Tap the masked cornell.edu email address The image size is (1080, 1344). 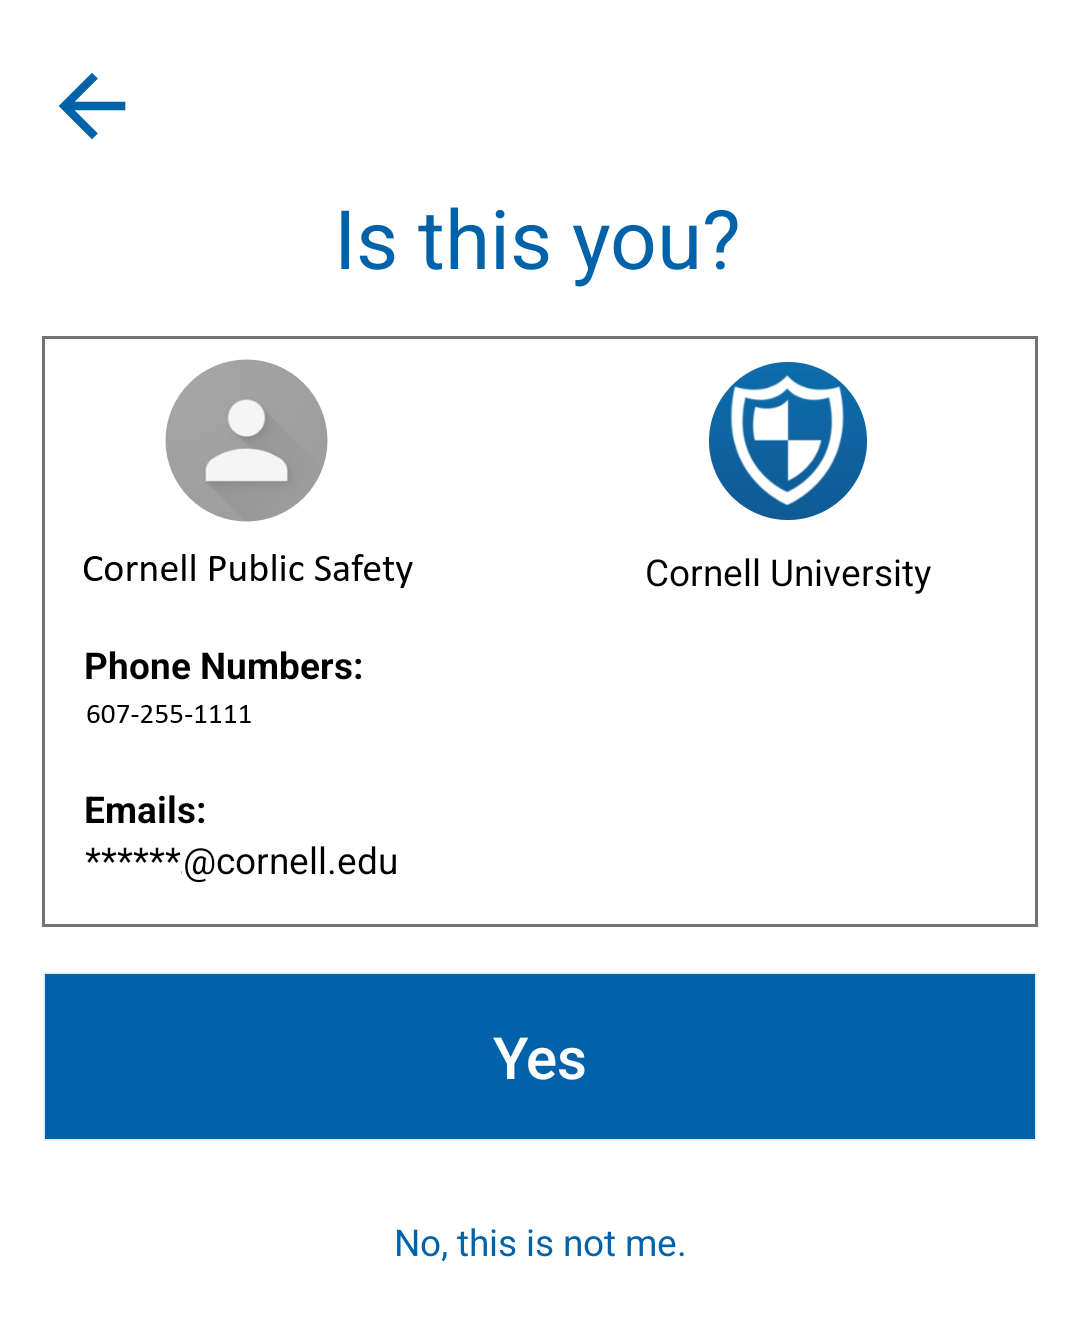pyautogui.click(x=242, y=861)
